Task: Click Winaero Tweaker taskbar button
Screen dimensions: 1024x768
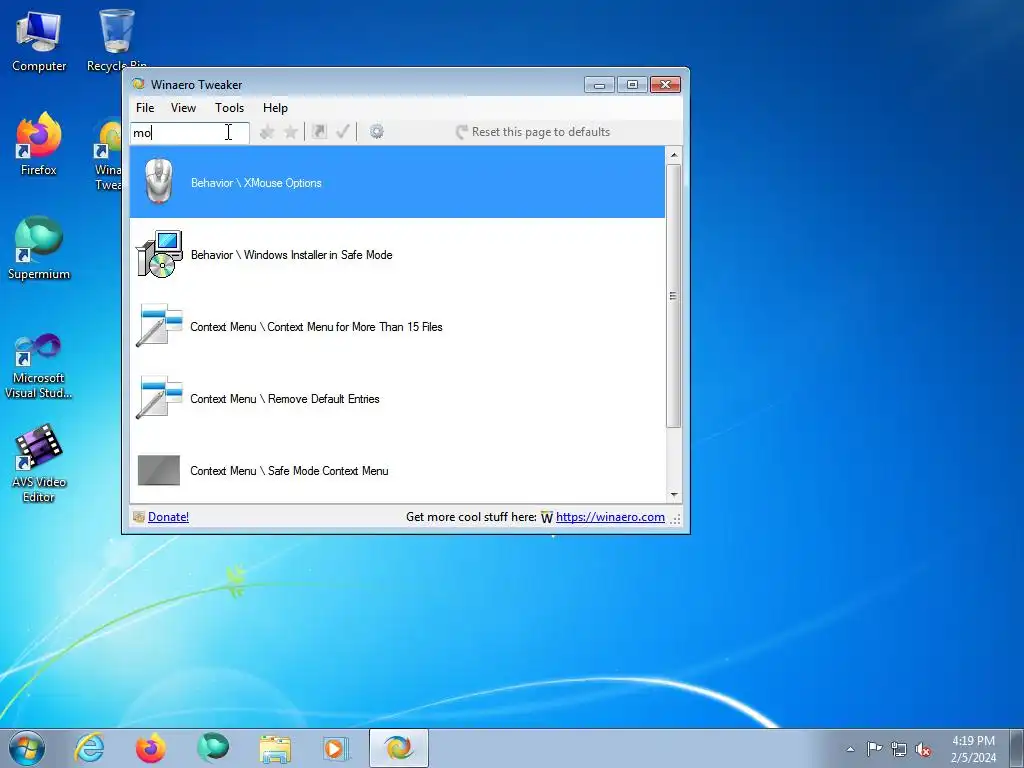Action: tap(399, 748)
